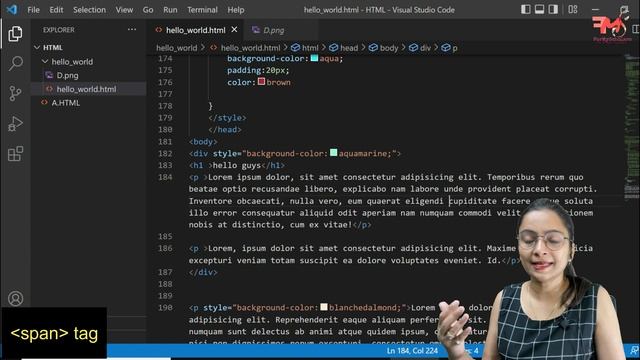Screen dimensions: 640x360
Task: Open the Run menu
Action: point(170,10)
